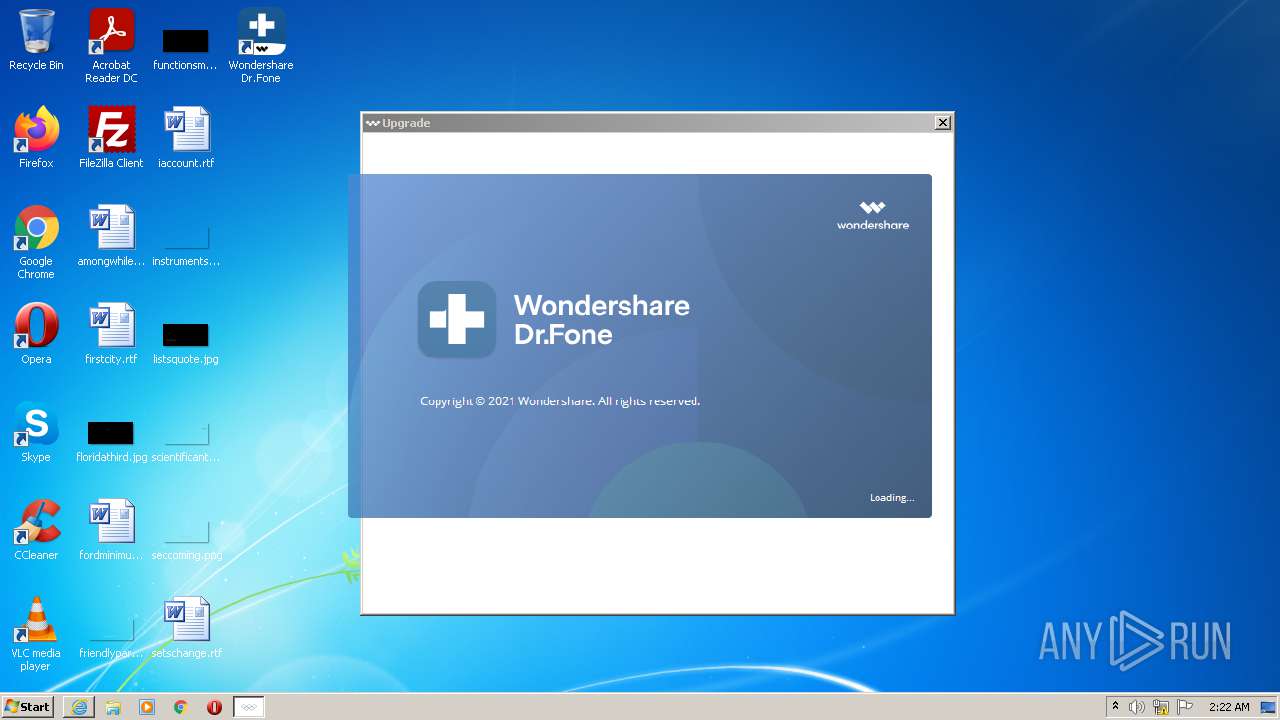
Task: Open the Opera browser shortcut
Action: (x=36, y=333)
